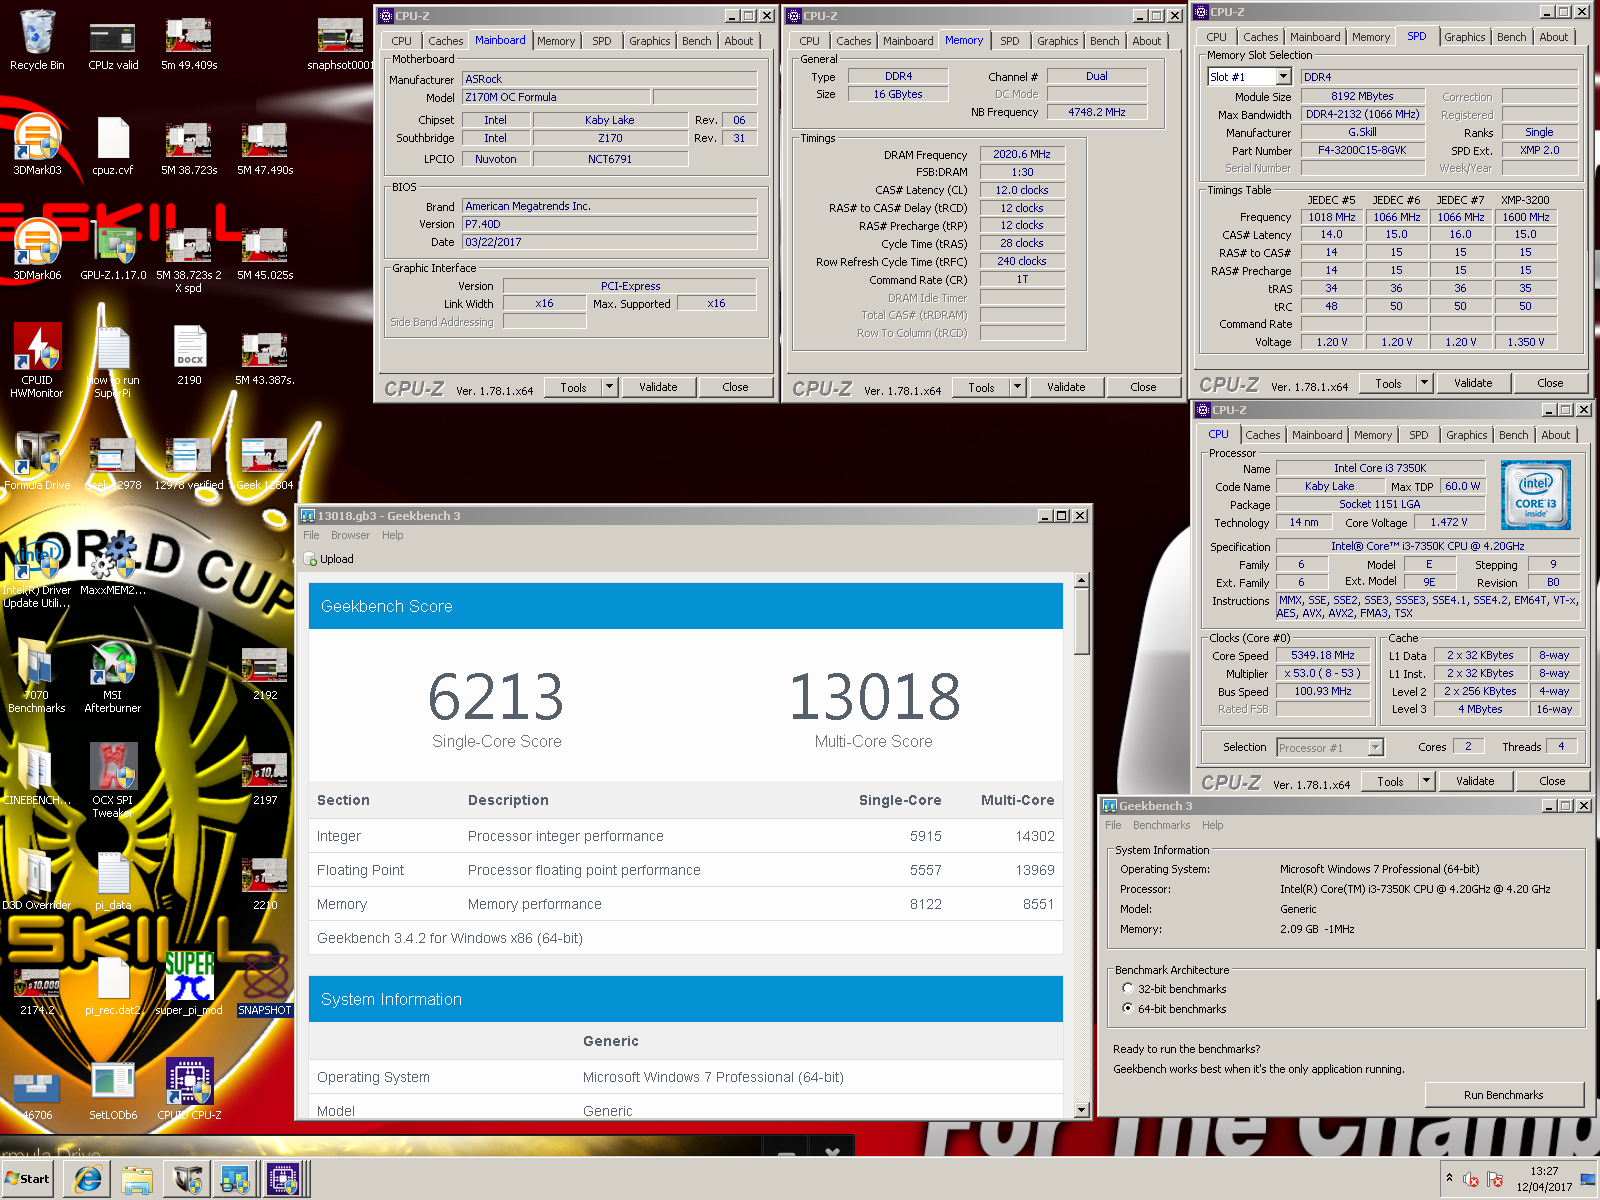Open the SetLODb6 desktop icon
Viewport: 1600px width, 1200px height.
(113, 1090)
